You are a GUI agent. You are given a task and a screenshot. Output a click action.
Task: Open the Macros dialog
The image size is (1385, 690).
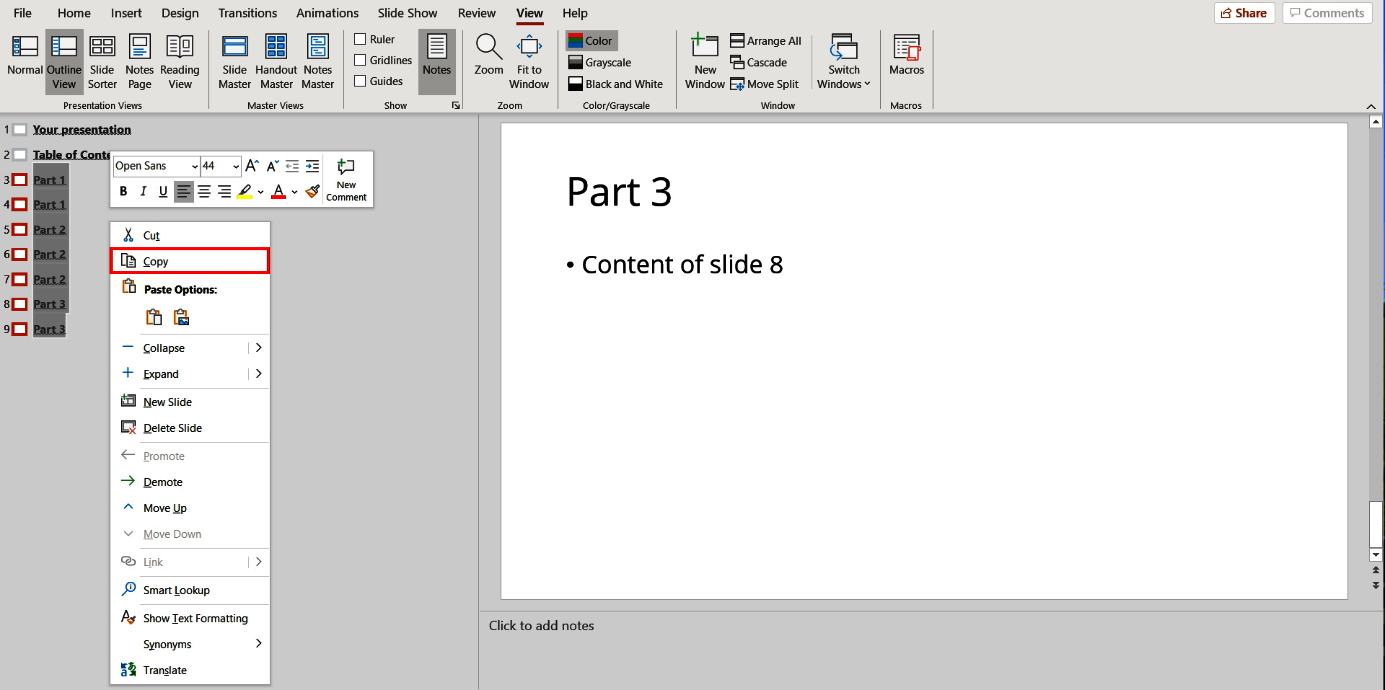[x=905, y=62]
